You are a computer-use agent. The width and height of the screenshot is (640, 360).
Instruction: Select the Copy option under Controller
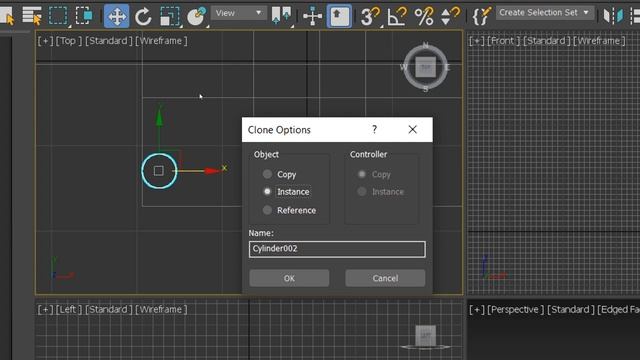click(x=374, y=174)
